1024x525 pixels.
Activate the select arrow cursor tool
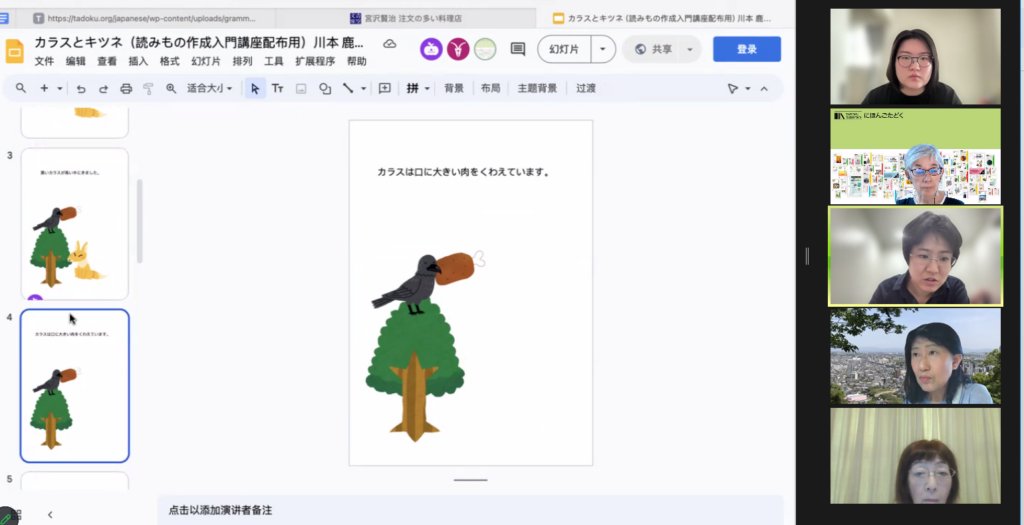(x=255, y=89)
